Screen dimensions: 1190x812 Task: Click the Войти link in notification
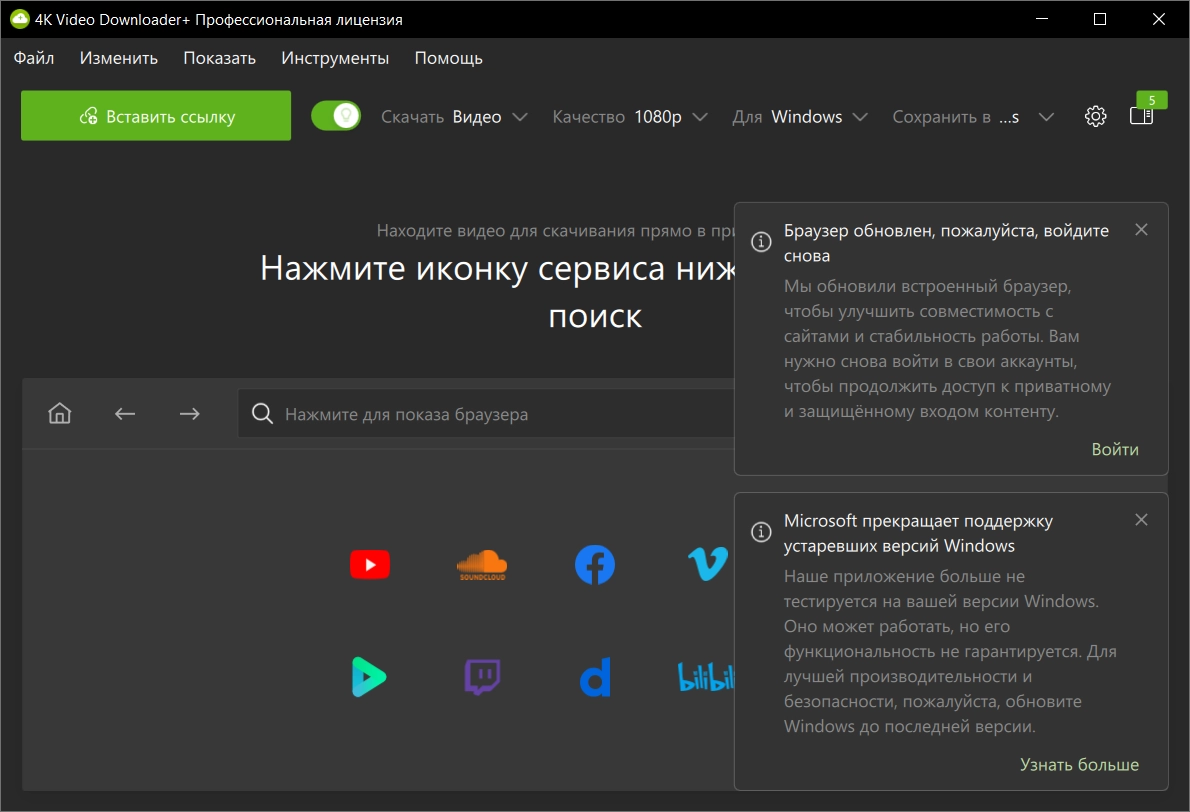1115,449
